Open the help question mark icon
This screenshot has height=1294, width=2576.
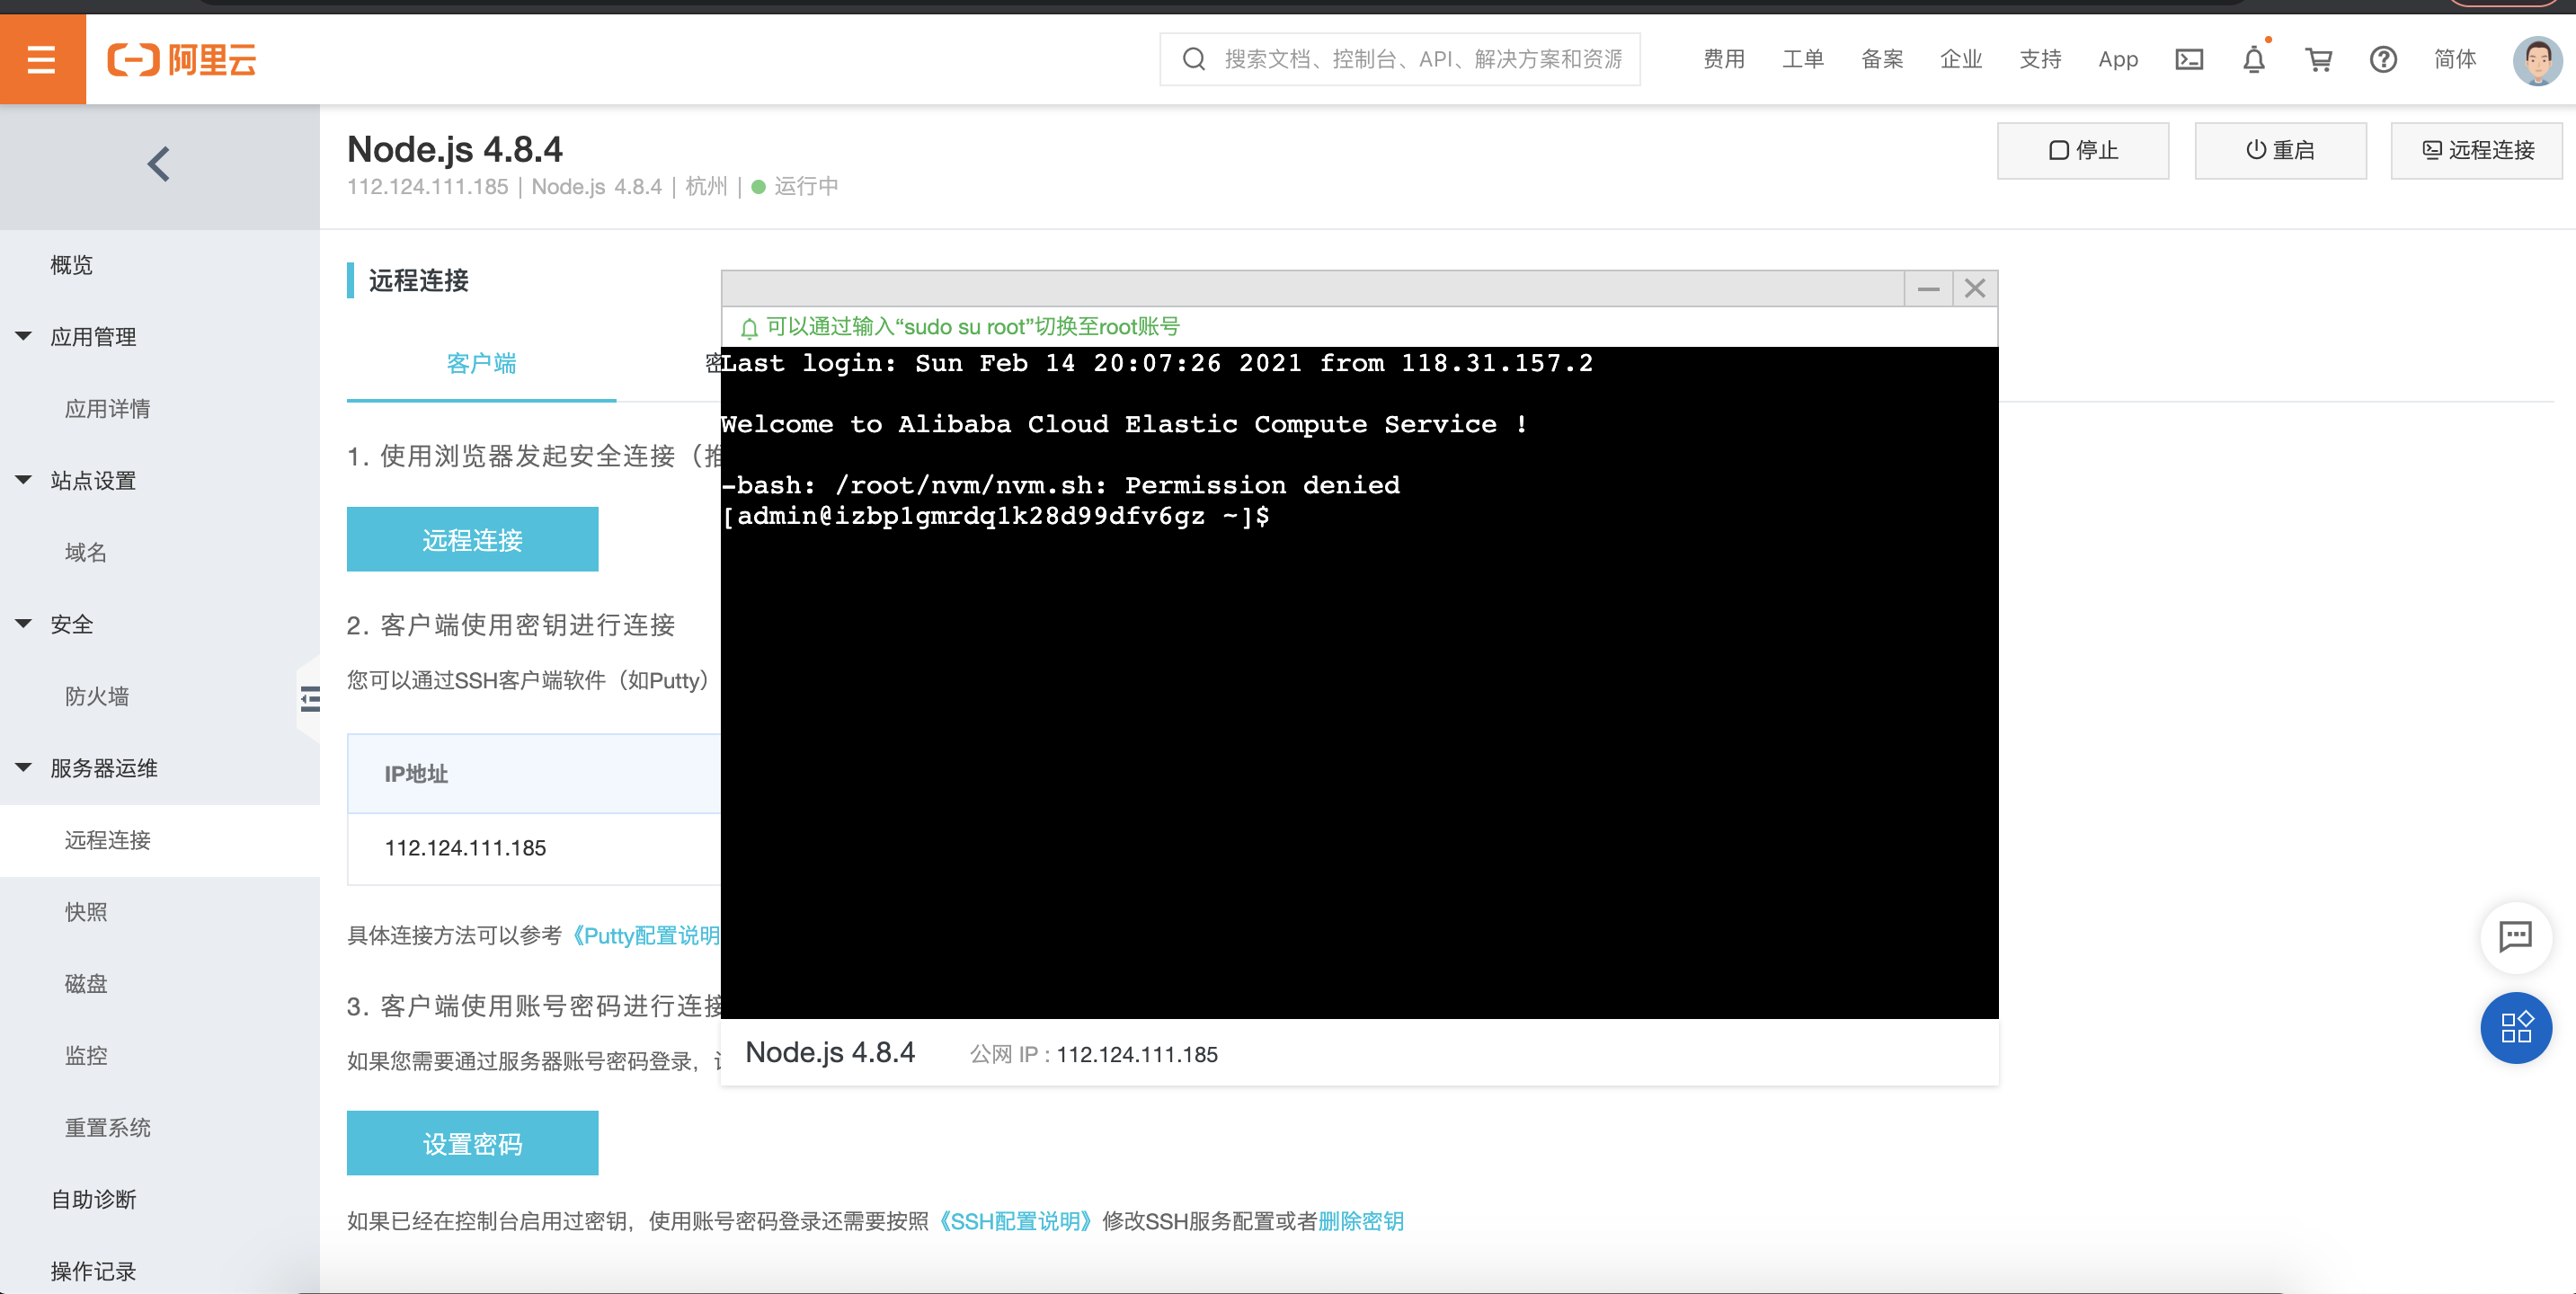click(x=2383, y=60)
